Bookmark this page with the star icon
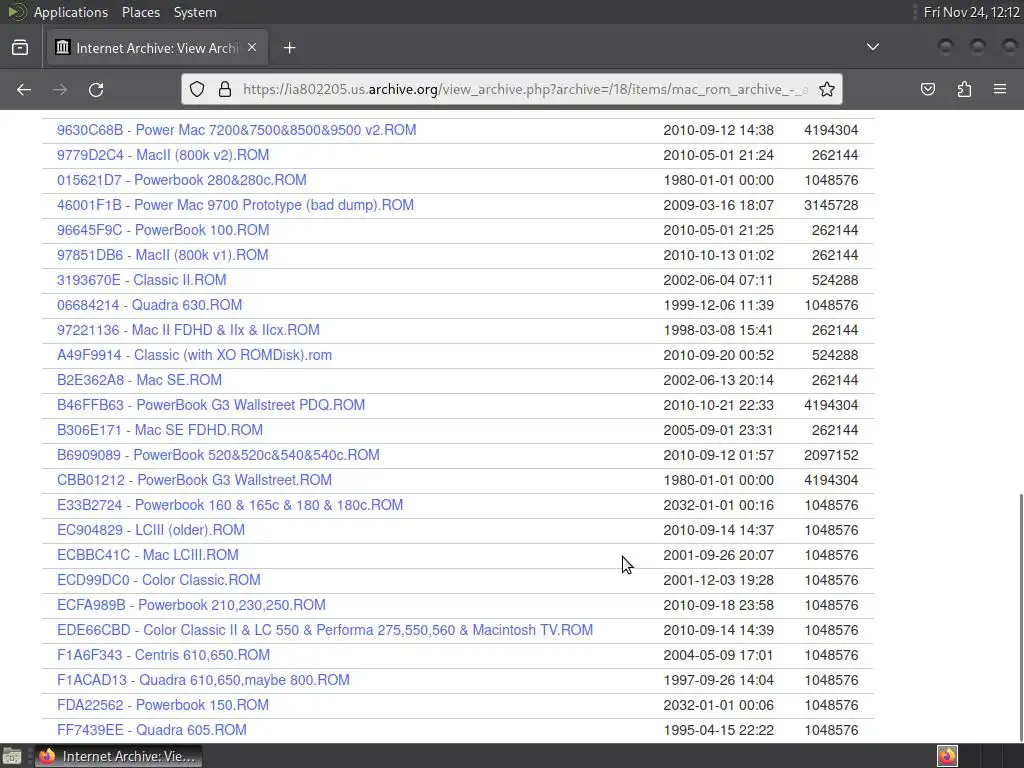 click(x=827, y=89)
